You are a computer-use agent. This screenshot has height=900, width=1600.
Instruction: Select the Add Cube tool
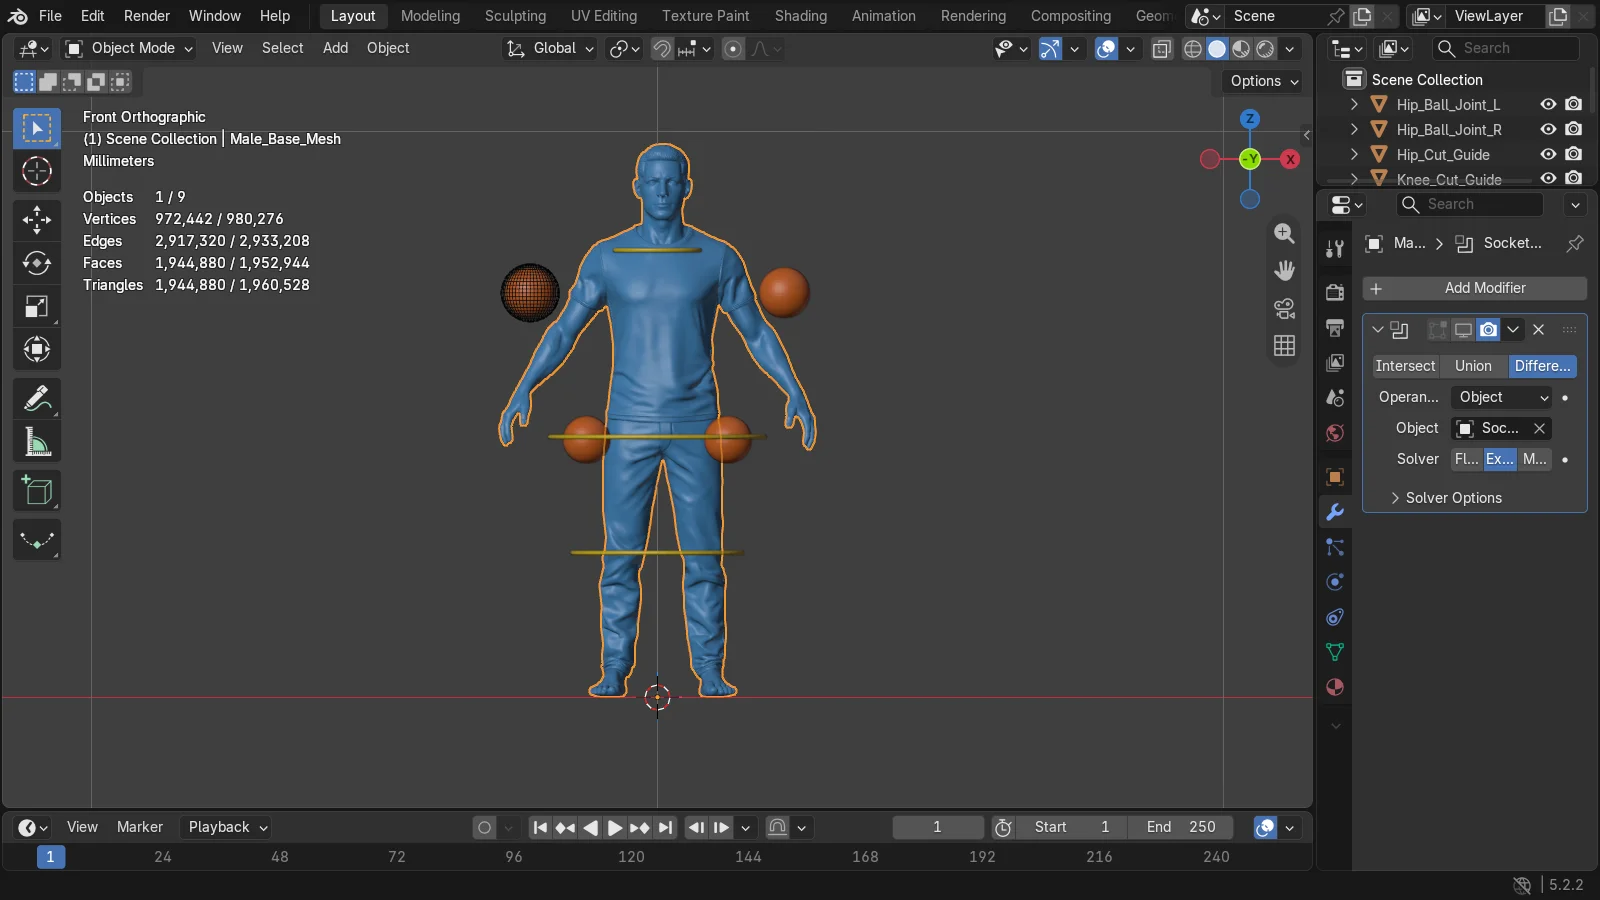click(37, 491)
